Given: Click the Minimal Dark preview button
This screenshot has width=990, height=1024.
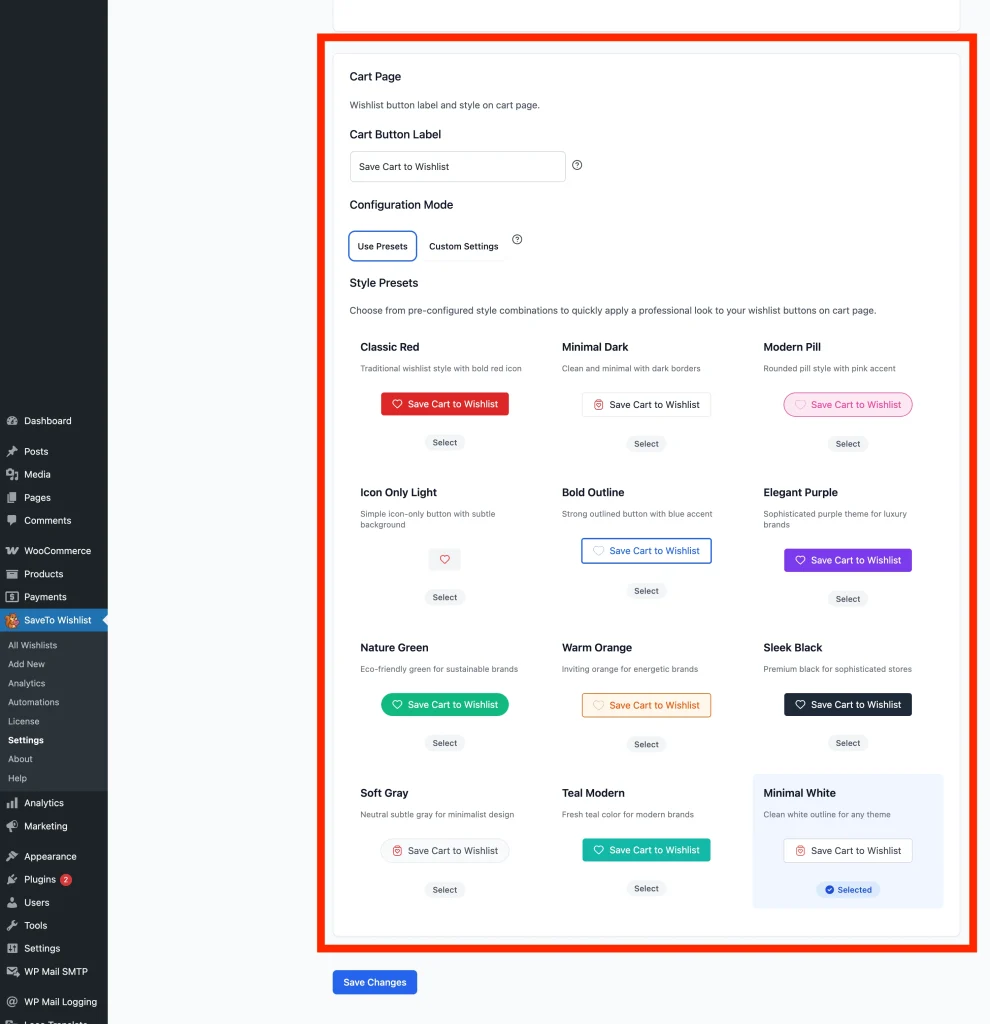Looking at the screenshot, I should coord(647,405).
